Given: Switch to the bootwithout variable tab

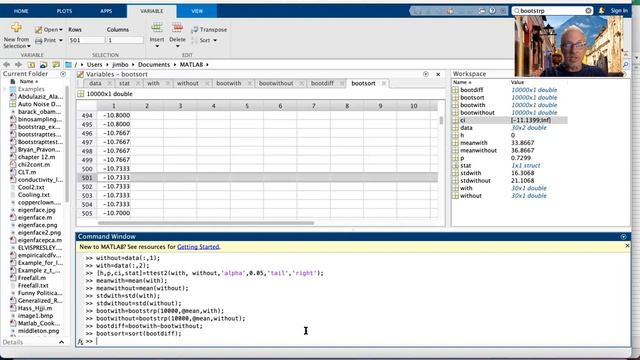Looking at the screenshot, I should (x=276, y=83).
